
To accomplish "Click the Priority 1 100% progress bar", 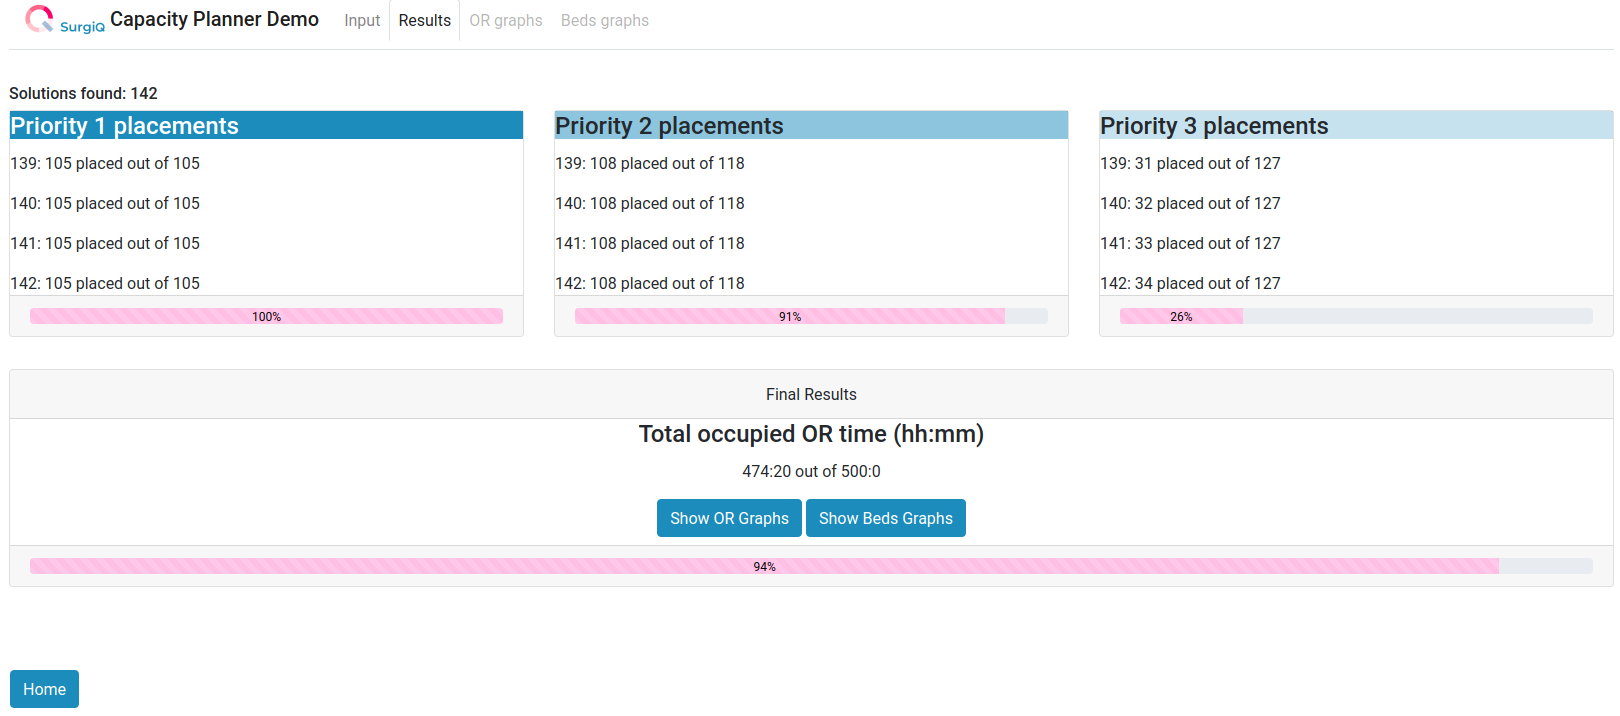I will tap(266, 316).
